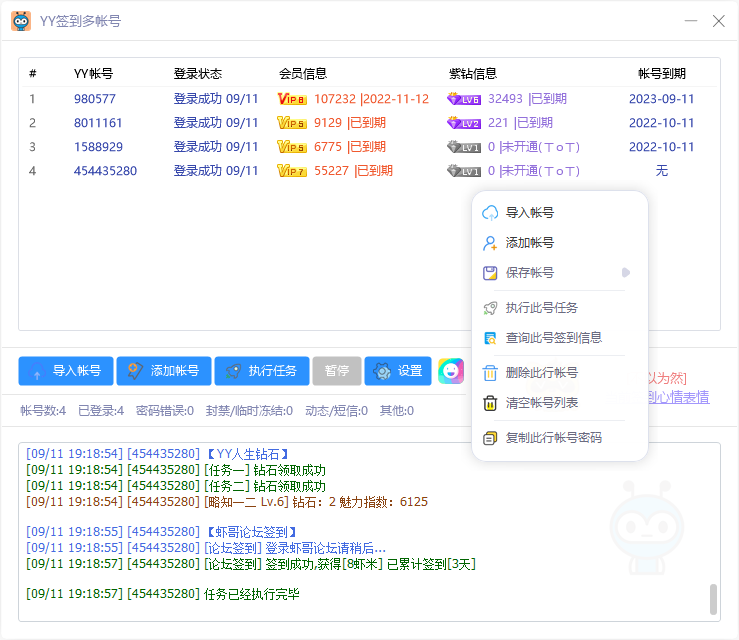Select 清空帐号列表 menu entry

[560, 403]
